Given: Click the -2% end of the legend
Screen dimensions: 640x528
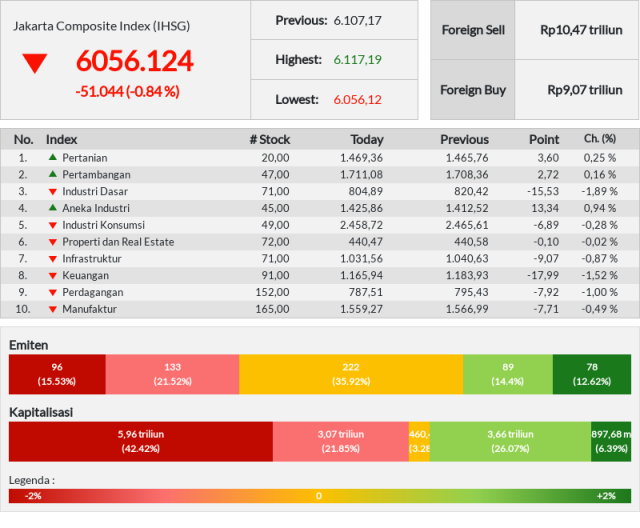Looking at the screenshot, I should pos(33,496).
